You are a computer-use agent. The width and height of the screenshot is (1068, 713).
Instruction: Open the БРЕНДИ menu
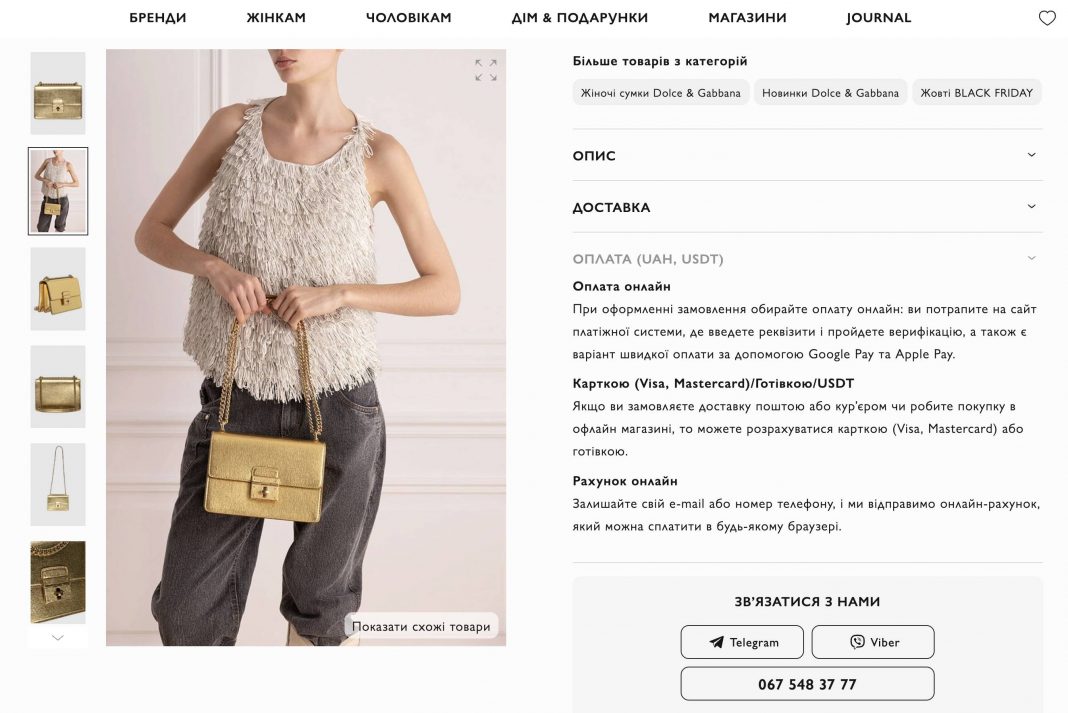coord(157,18)
